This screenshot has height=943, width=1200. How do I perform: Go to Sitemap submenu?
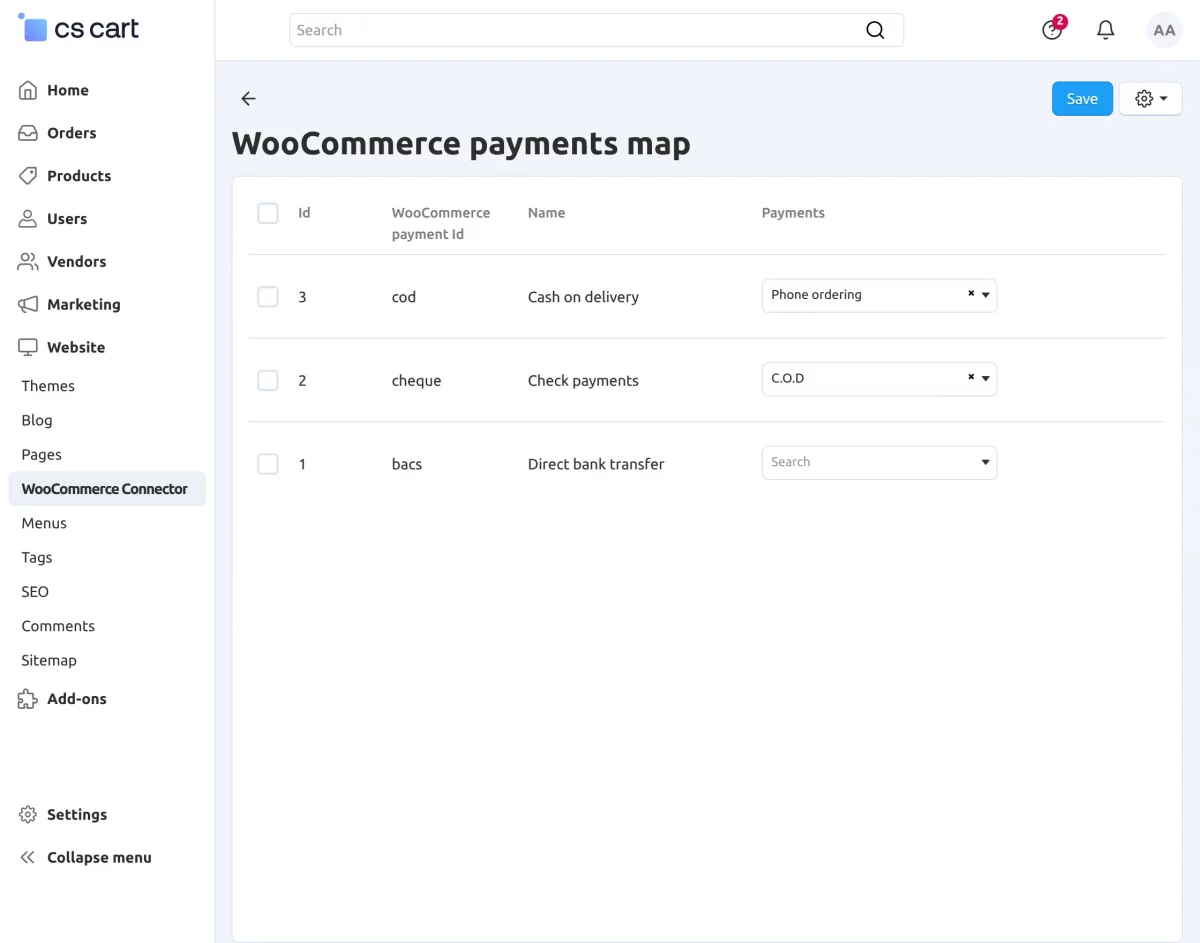click(x=49, y=661)
